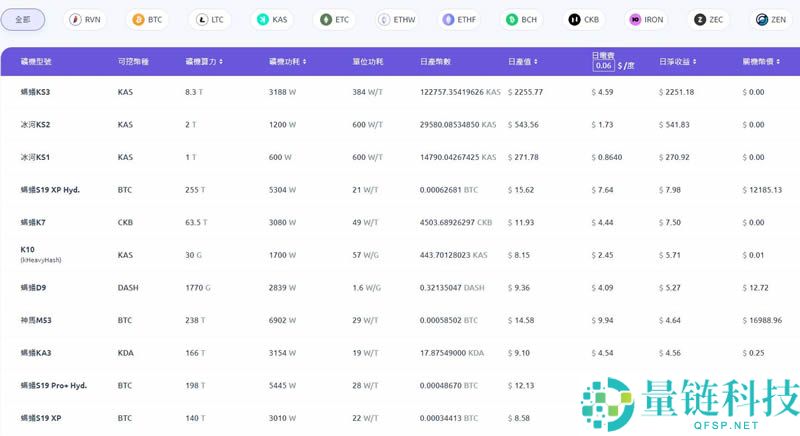Viewport: 800px width, 436px height.
Task: Filter miners by CKB coin
Action: [584, 20]
